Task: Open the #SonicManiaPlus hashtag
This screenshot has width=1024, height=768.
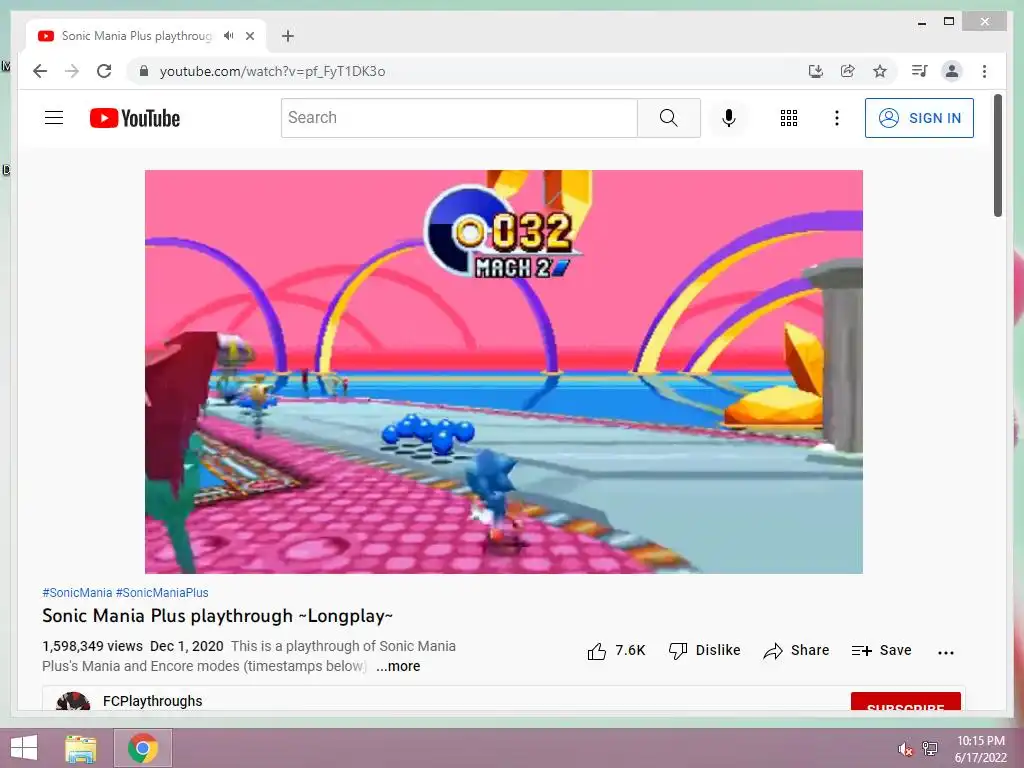Action: [x=162, y=592]
